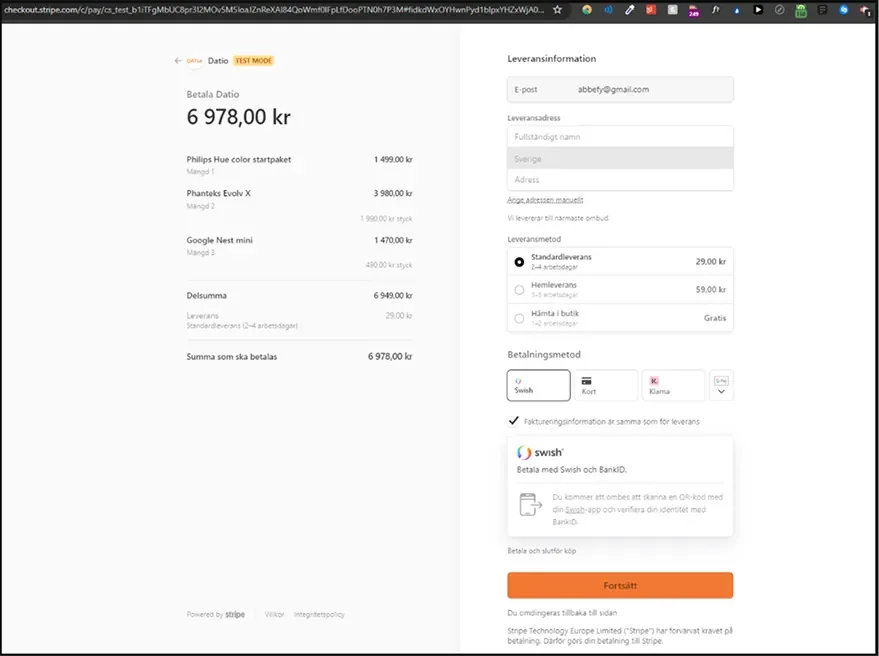879x656 pixels.
Task: Bookmark this page with the star icon
Action: (557, 10)
